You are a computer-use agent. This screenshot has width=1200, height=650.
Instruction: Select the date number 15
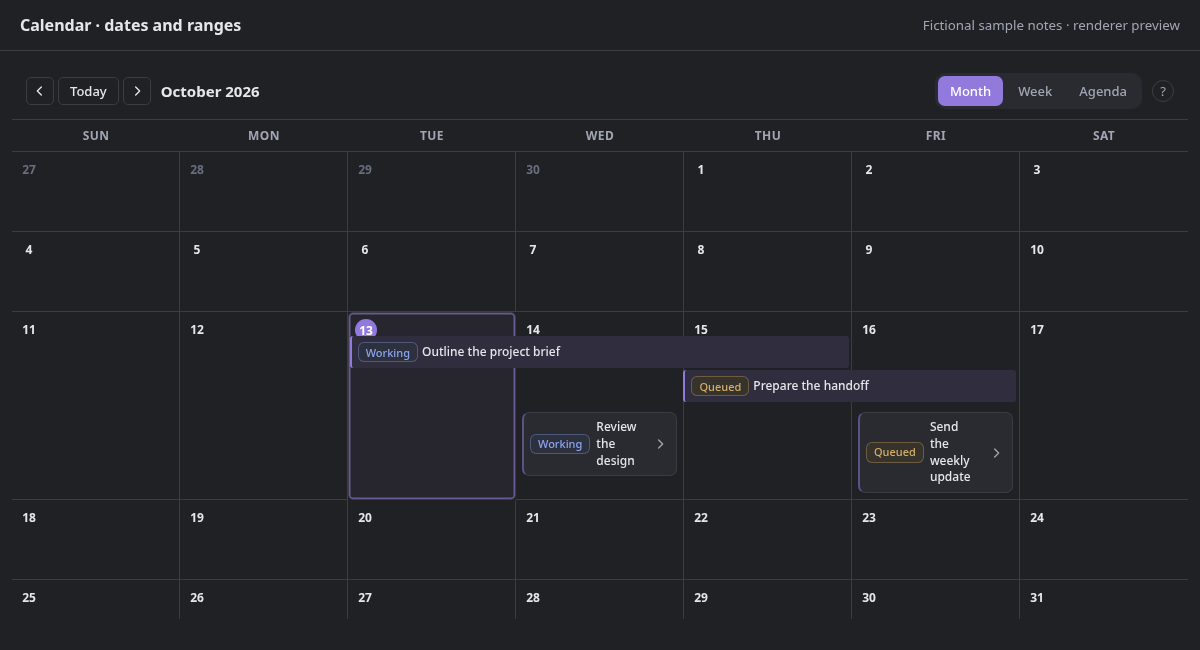point(701,330)
